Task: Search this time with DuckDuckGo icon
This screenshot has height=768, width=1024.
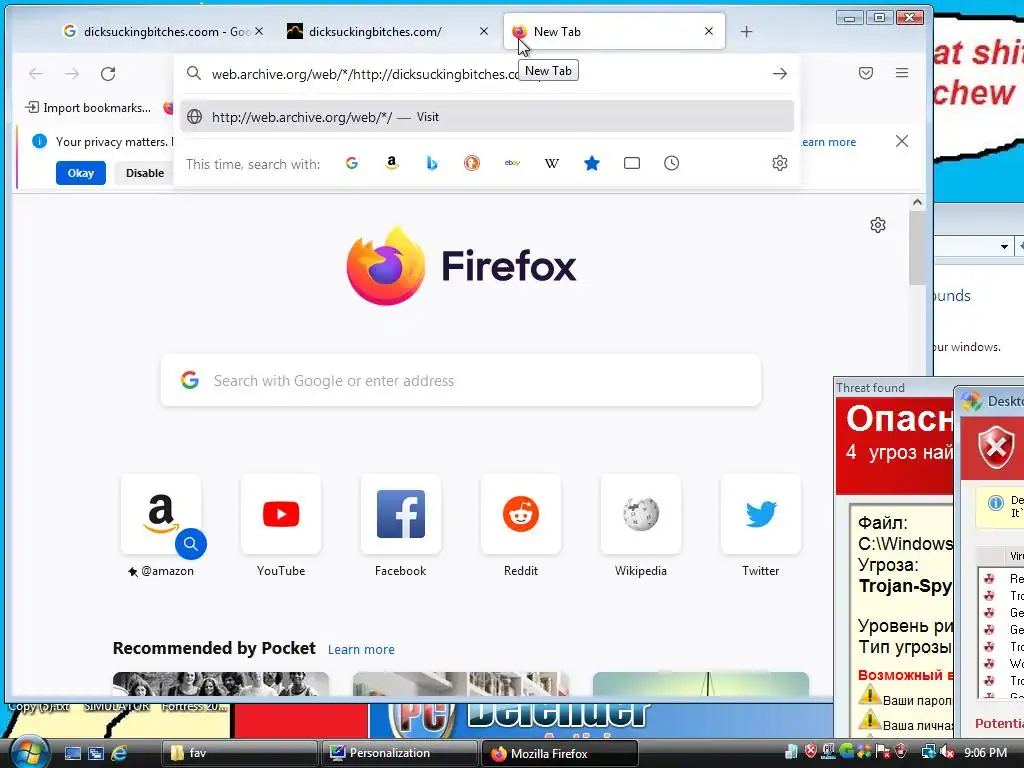Action: pyautogui.click(x=472, y=163)
